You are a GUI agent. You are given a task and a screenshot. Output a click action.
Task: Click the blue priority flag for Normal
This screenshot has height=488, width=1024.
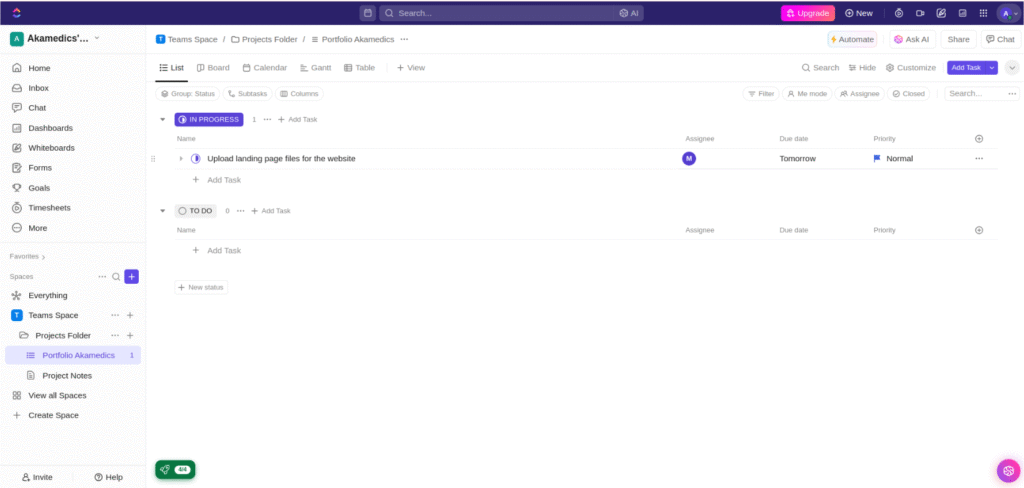(x=877, y=158)
